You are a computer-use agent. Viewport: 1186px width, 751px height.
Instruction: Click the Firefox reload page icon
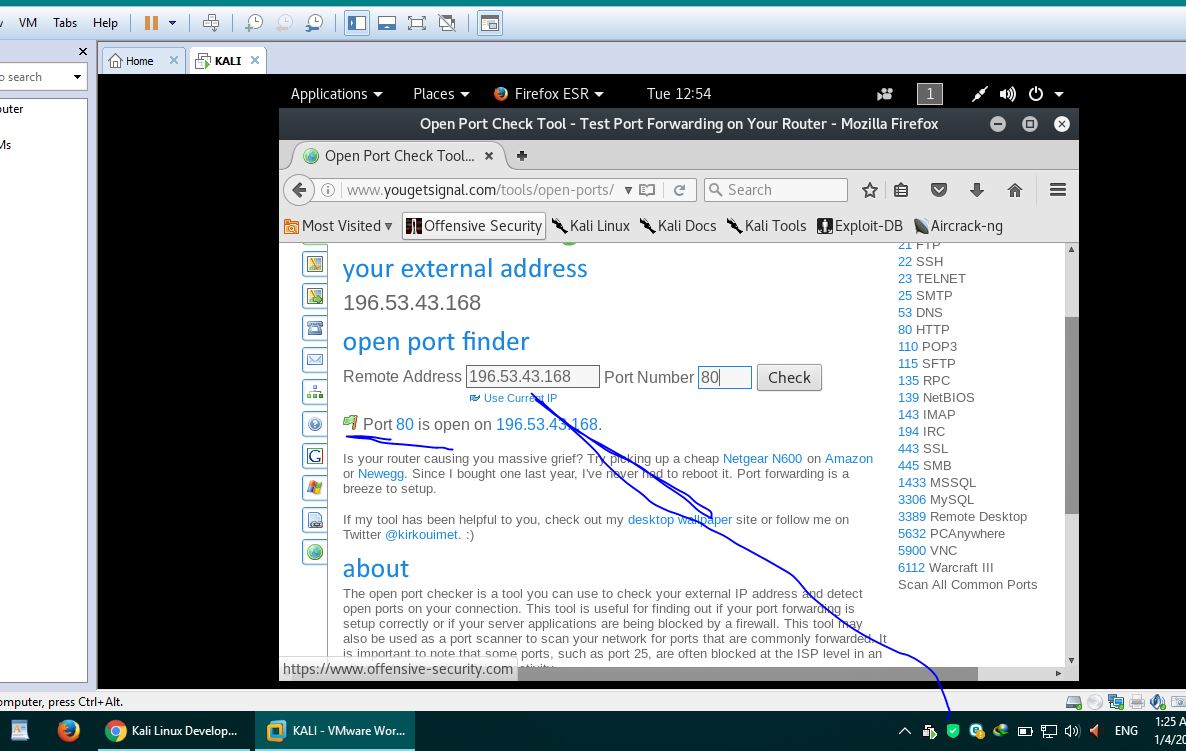[679, 190]
